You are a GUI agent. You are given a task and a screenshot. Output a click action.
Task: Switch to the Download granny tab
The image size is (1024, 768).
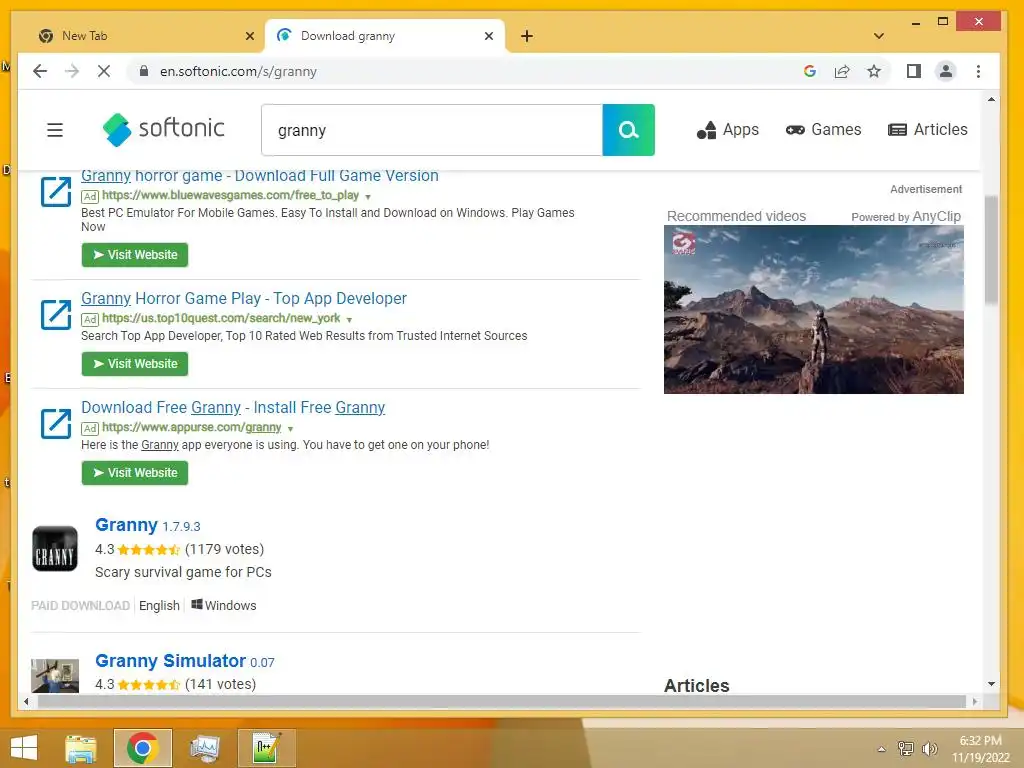(x=385, y=36)
